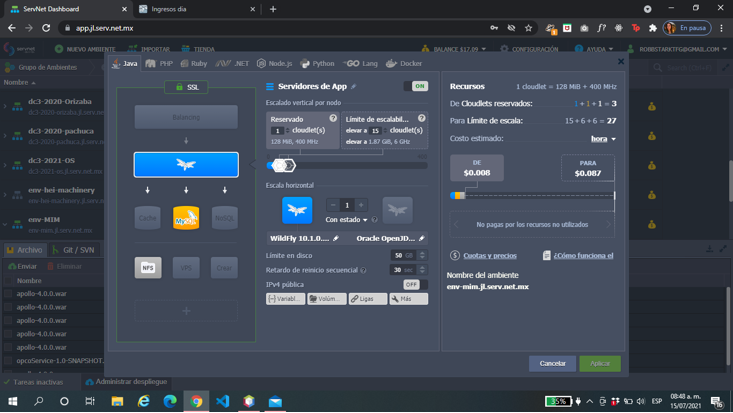Click the NoSQL database node icon
The height and width of the screenshot is (413, 733).
[x=224, y=217]
